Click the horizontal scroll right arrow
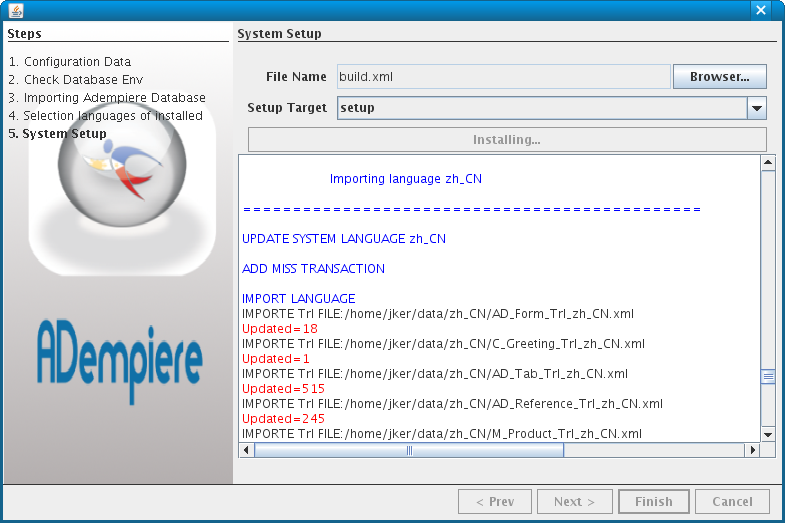Image resolution: width=785 pixels, height=523 pixels. (752, 450)
